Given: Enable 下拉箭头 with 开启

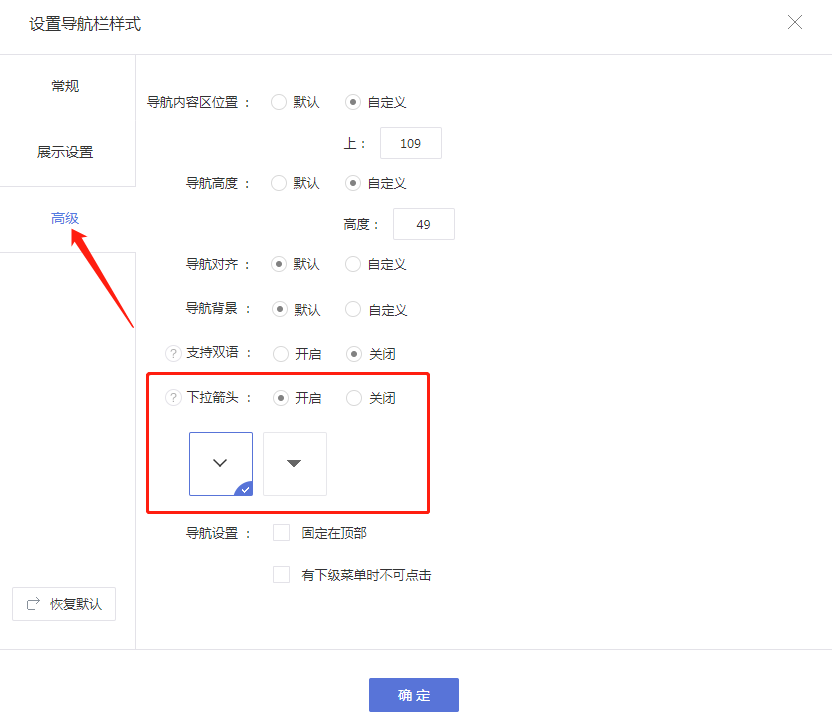Looking at the screenshot, I should pos(281,398).
